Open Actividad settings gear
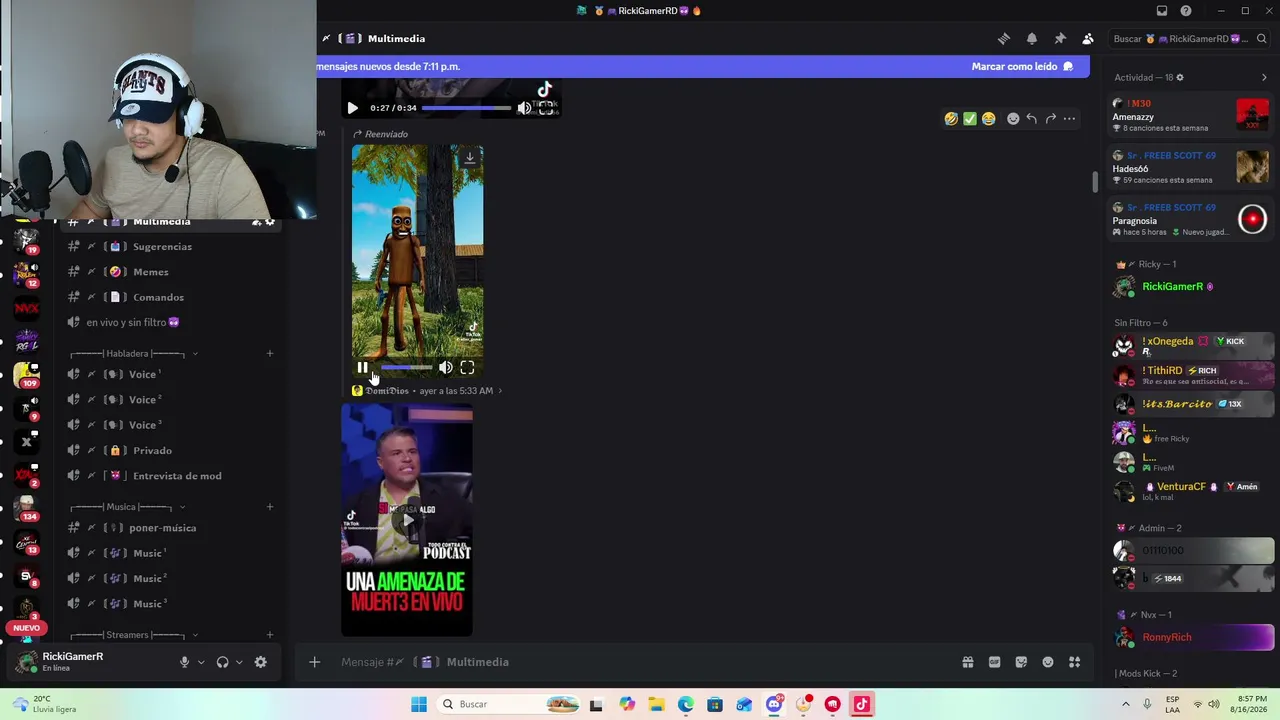This screenshot has width=1280, height=720. (1180, 78)
